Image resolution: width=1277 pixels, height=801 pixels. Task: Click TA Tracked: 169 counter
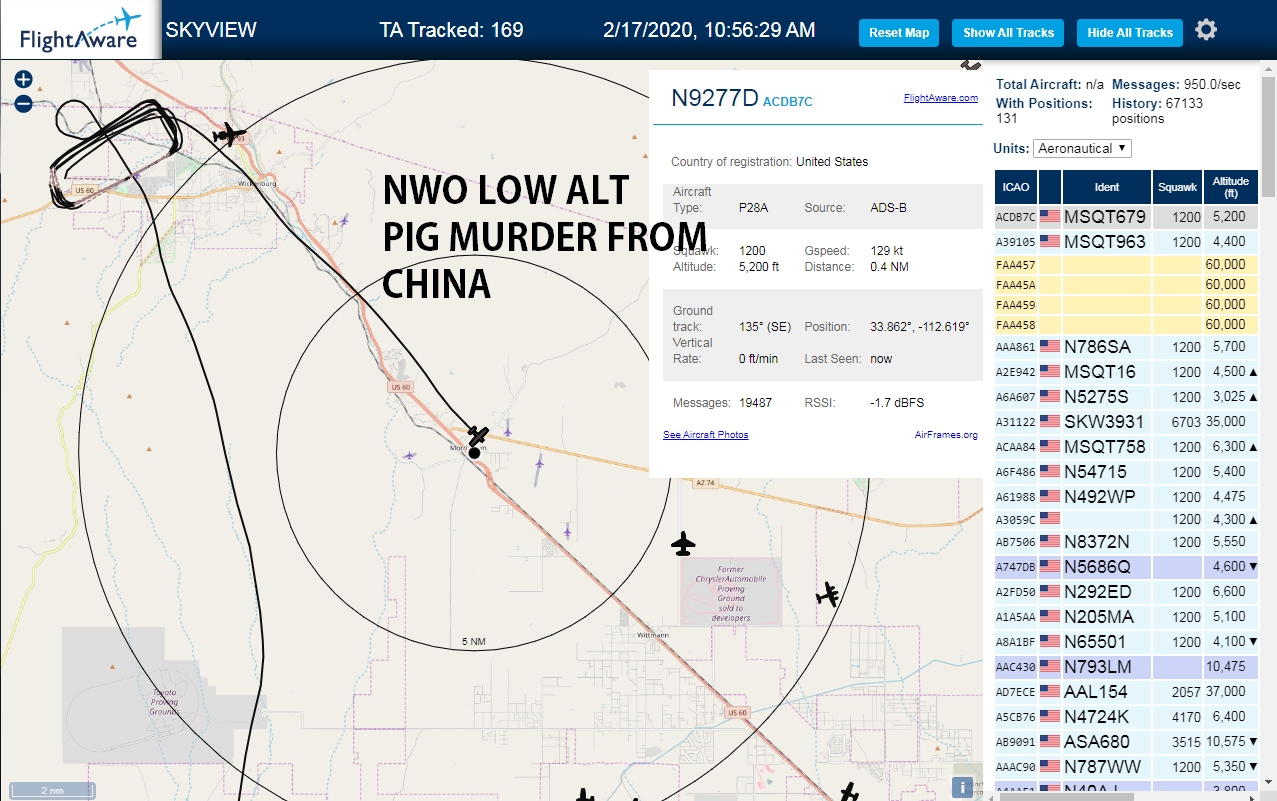pyautogui.click(x=451, y=30)
